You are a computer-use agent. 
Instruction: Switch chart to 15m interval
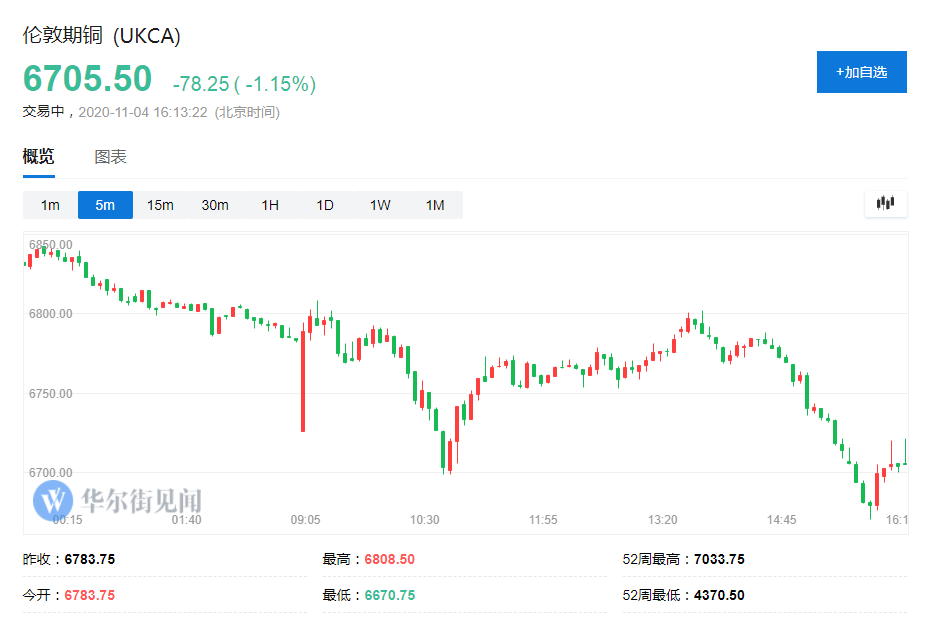click(x=160, y=205)
